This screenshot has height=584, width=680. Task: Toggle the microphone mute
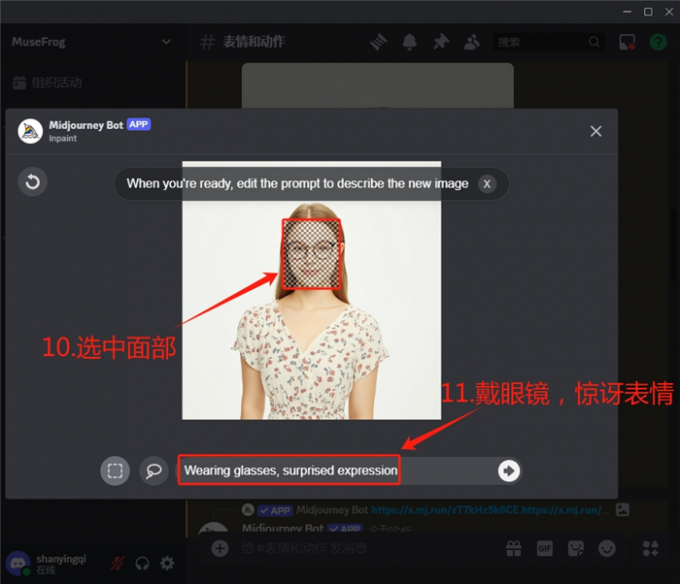point(117,563)
